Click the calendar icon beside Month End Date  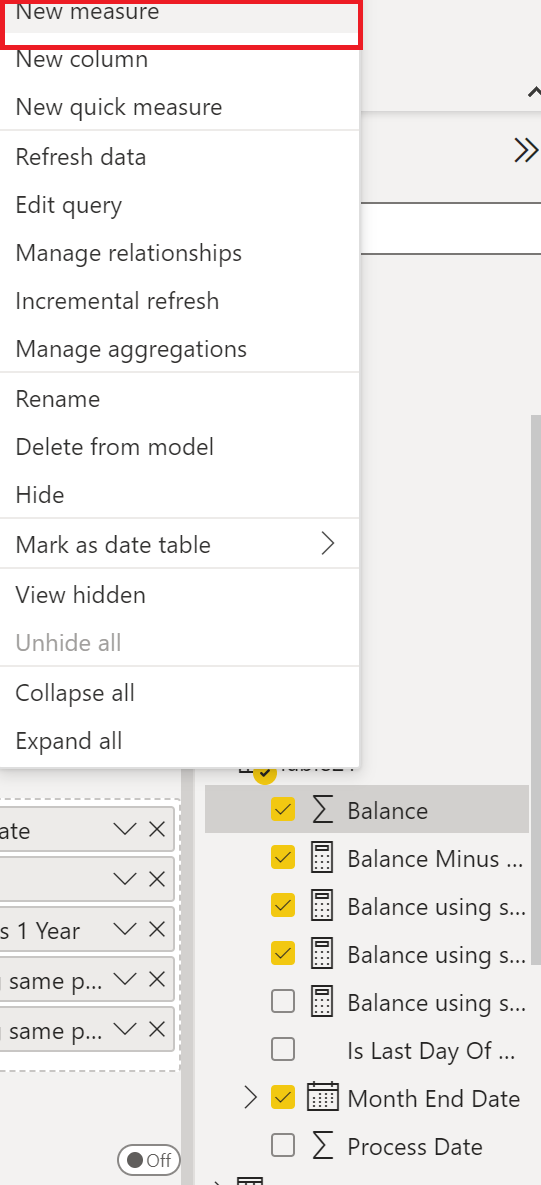click(x=323, y=1097)
